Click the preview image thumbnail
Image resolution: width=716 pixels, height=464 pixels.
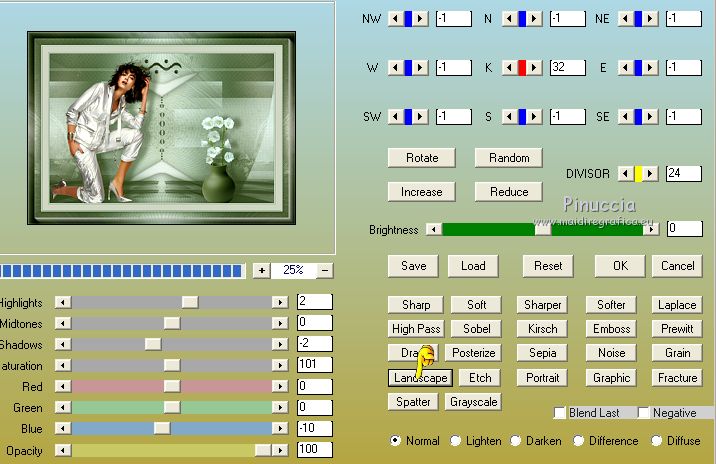162,128
